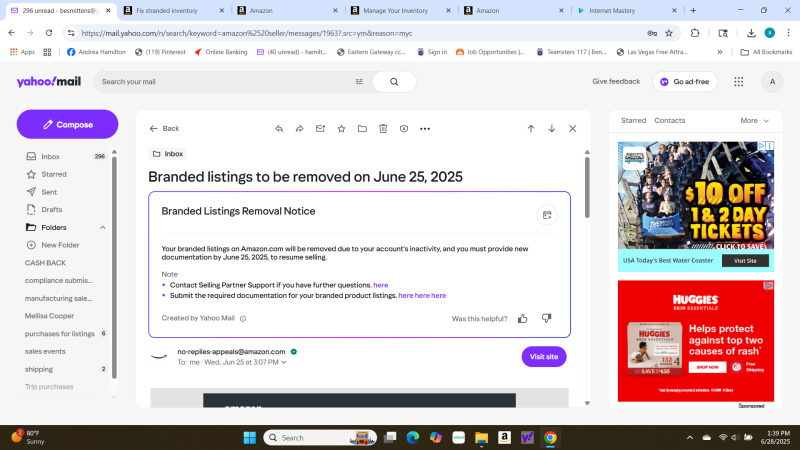This screenshot has height=450, width=800.
Task: Open Windows taskbar search box
Action: tap(310, 437)
